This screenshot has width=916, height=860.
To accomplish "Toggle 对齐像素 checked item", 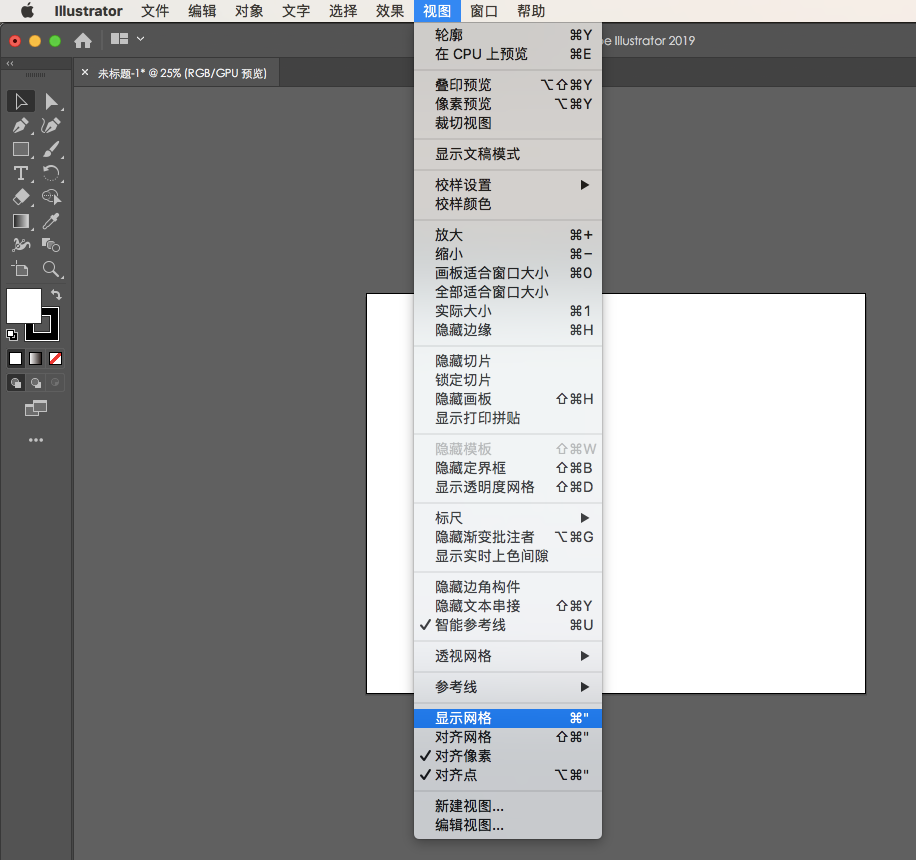I will point(508,756).
